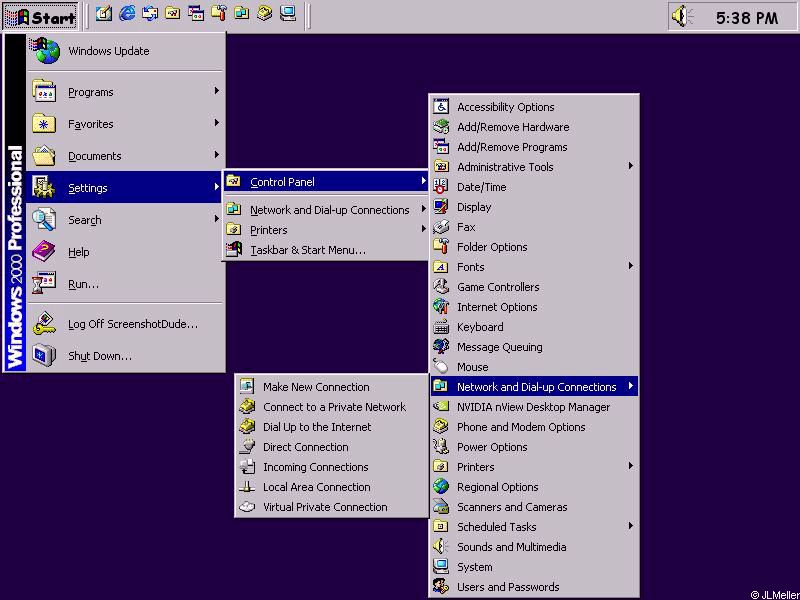
Task: Click the Display icon in the Control Panel list
Action: click(x=441, y=207)
